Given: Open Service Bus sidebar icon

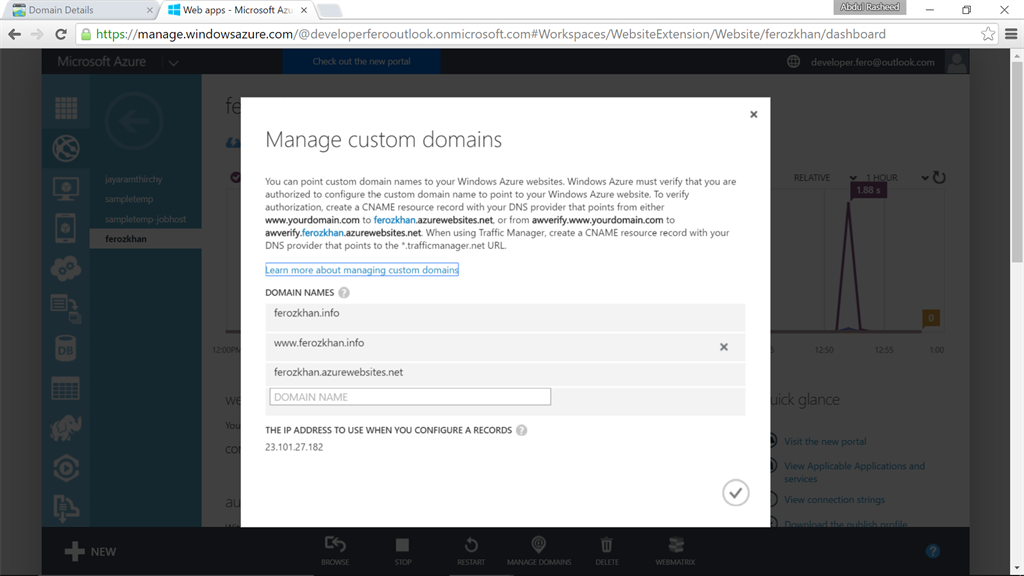Looking at the screenshot, I should coord(66,508).
